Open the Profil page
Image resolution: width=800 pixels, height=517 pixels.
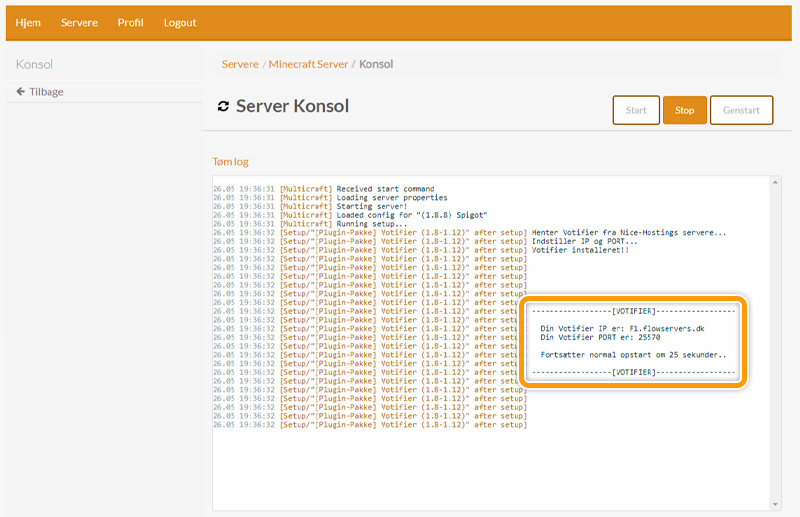pos(131,22)
